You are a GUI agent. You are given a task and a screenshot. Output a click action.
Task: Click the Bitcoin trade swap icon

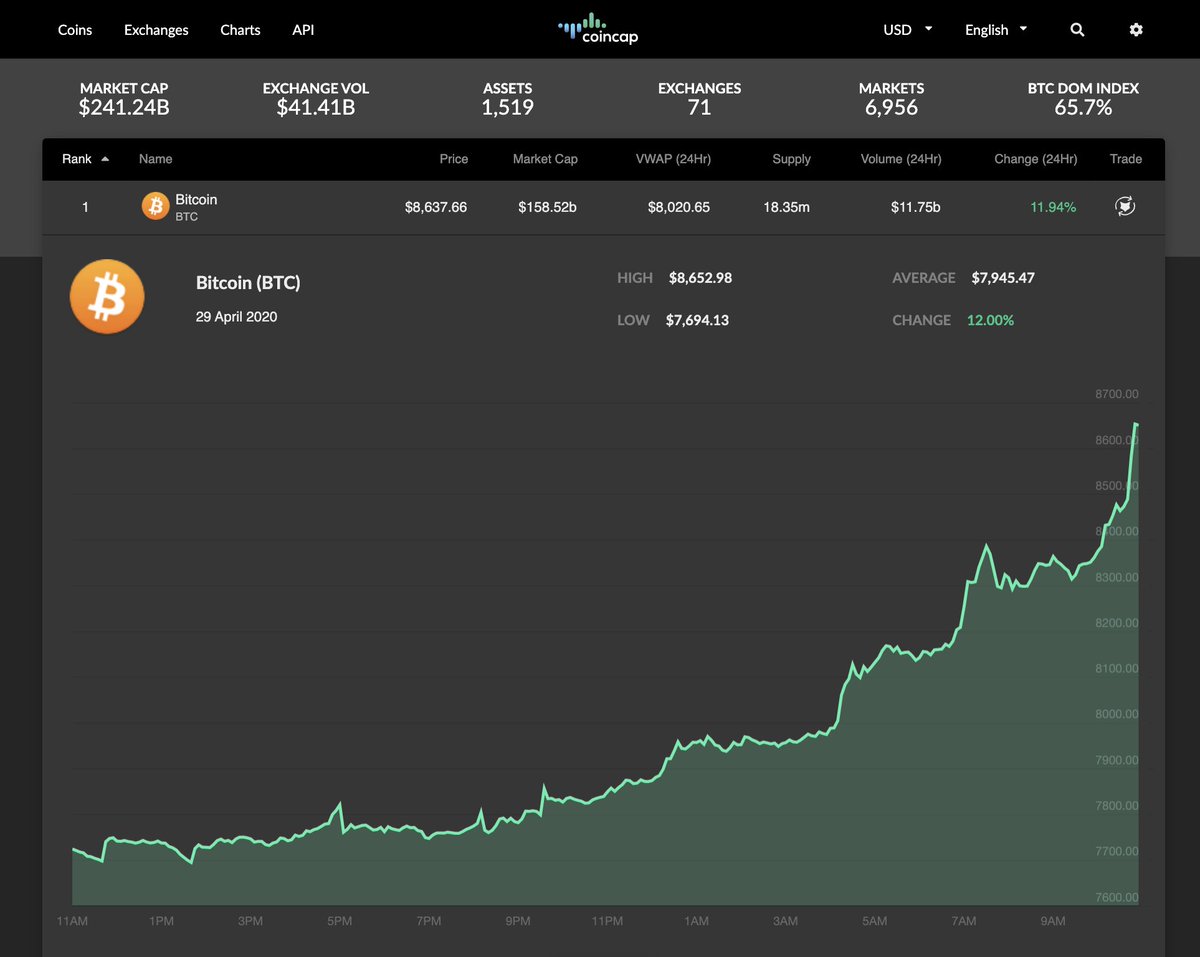[x=1125, y=207]
